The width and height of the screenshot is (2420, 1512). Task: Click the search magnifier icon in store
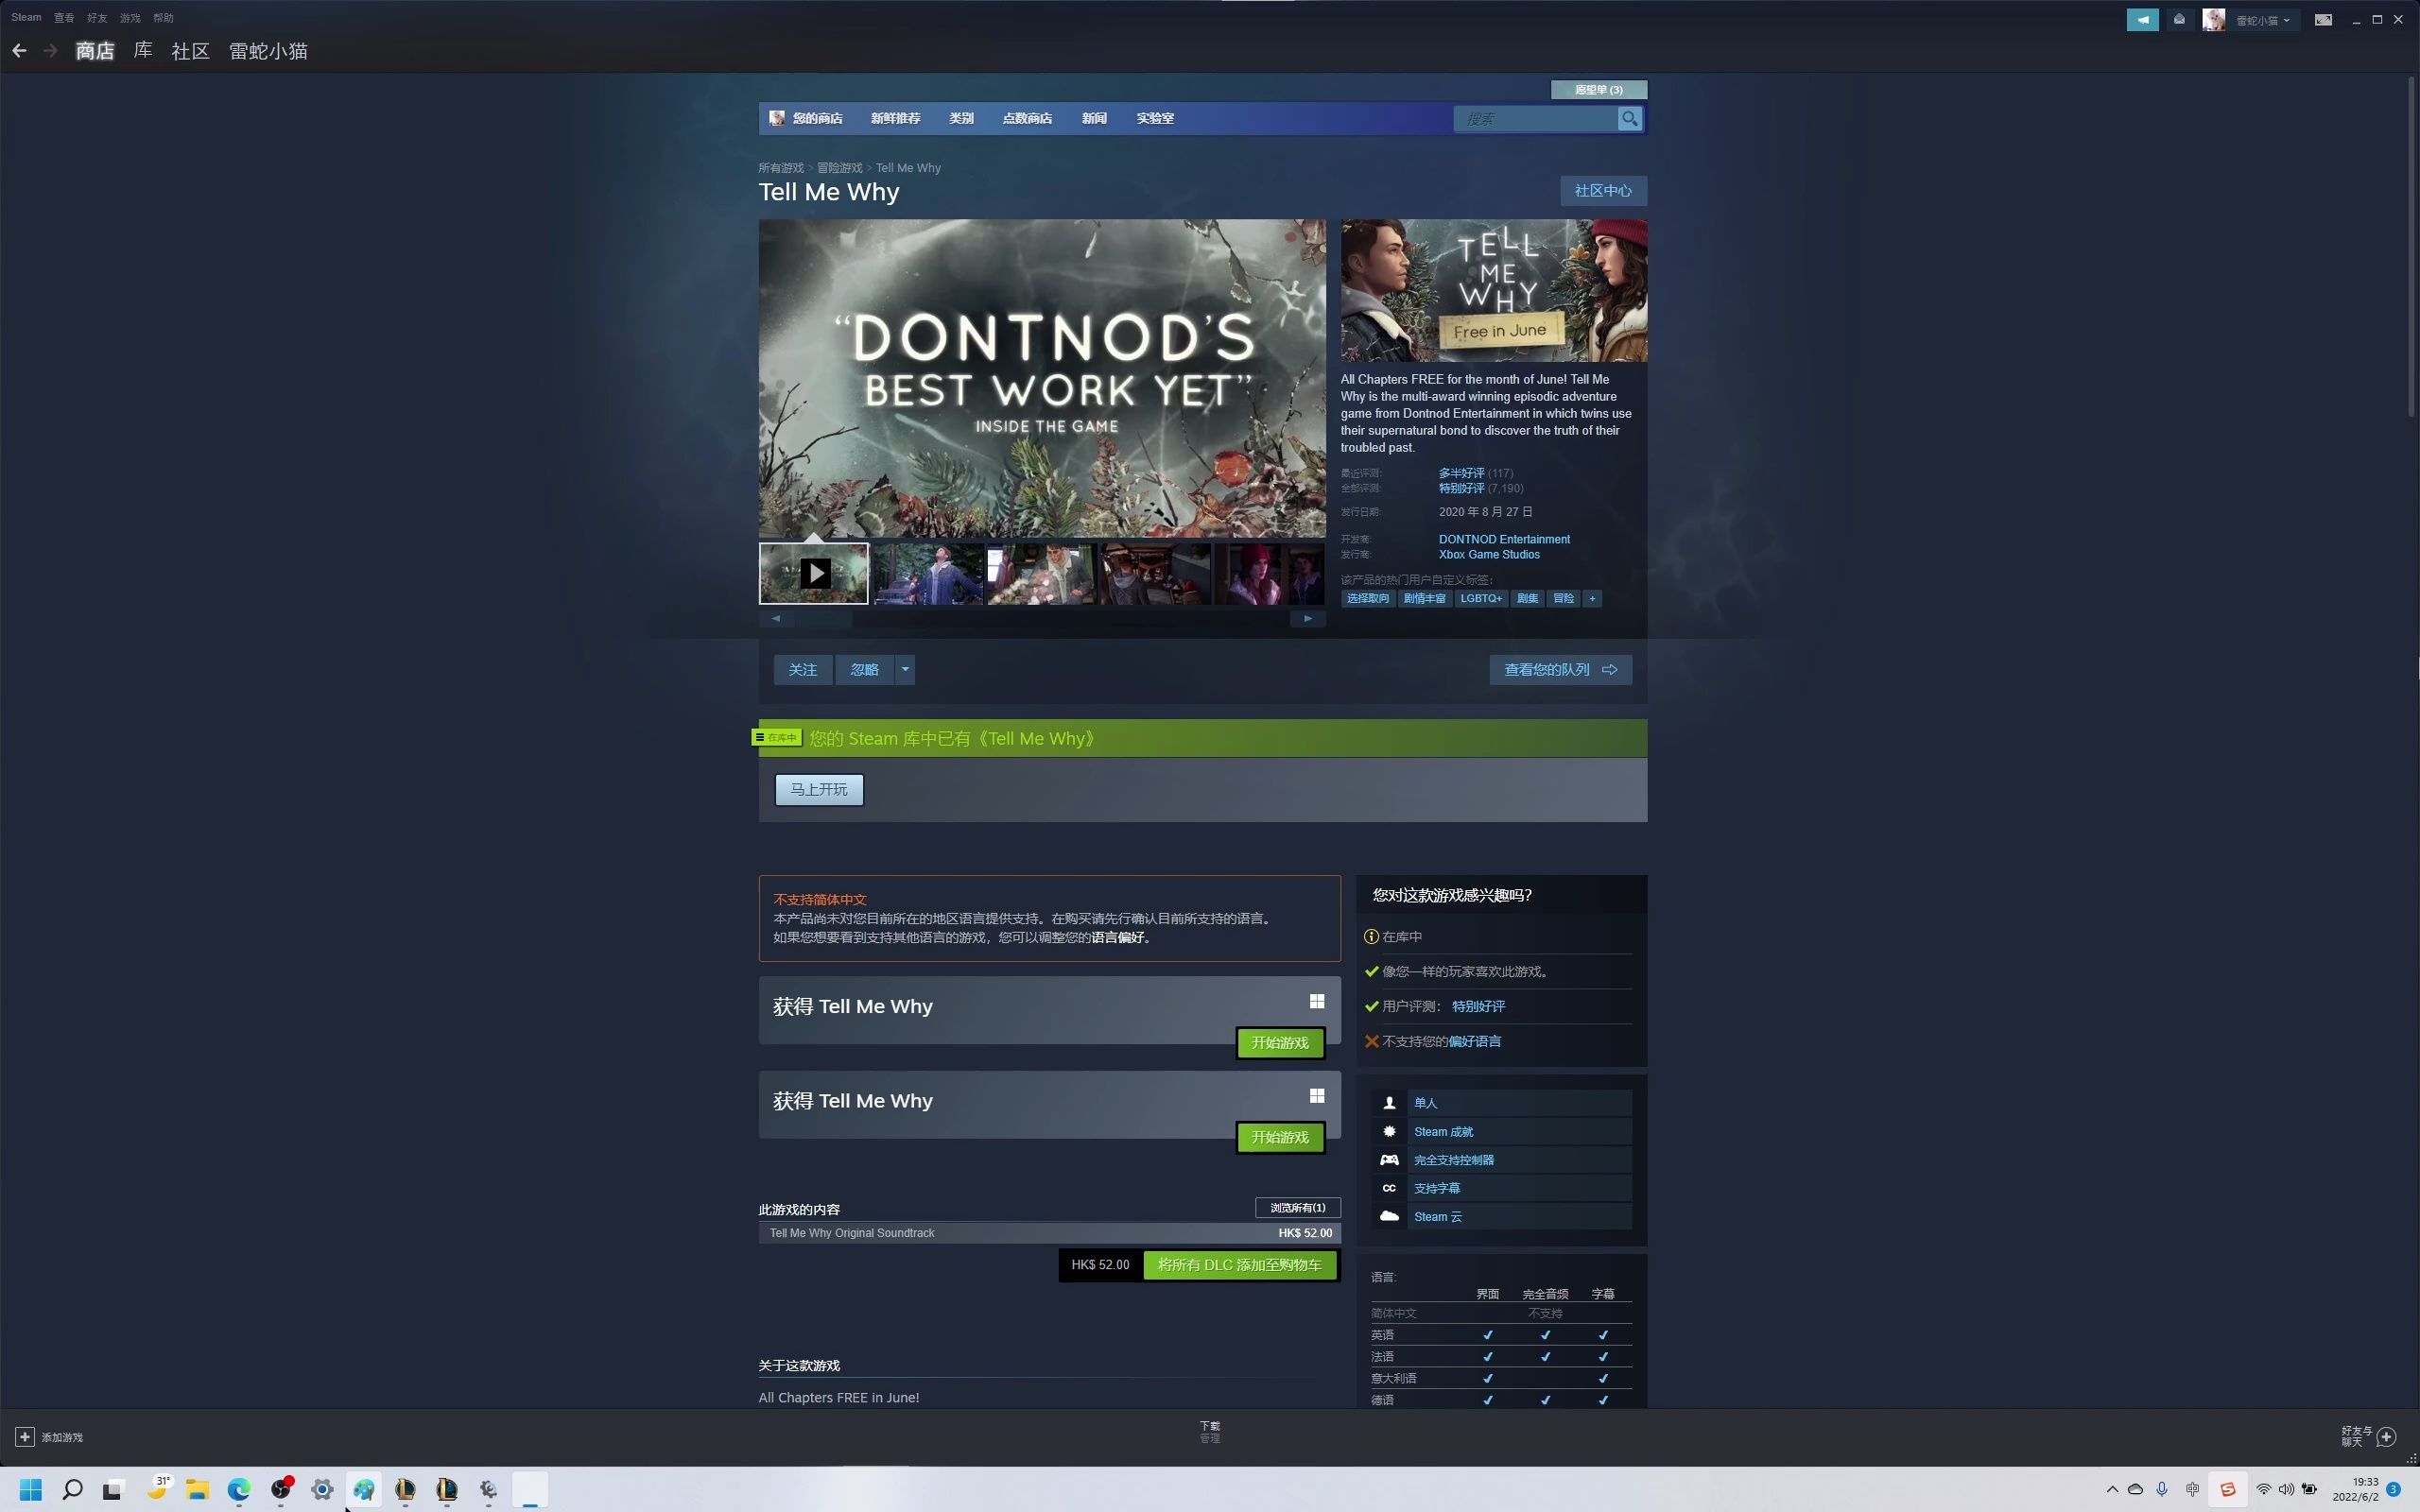point(1629,117)
